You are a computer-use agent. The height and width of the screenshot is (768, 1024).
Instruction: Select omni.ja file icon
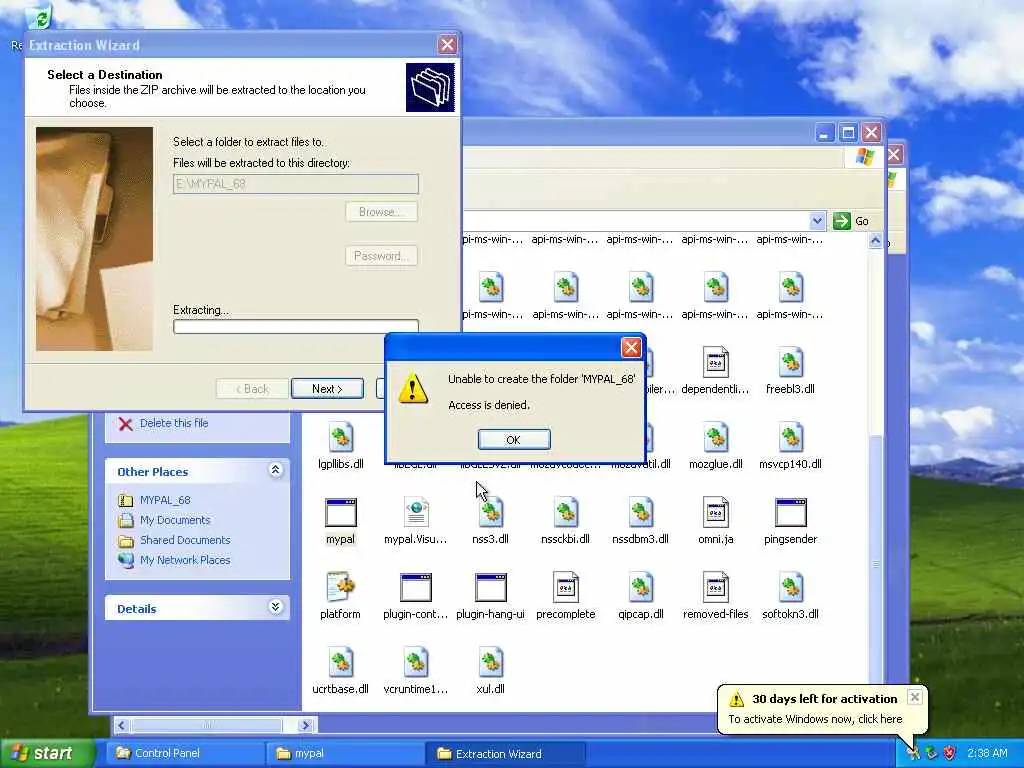(715, 513)
